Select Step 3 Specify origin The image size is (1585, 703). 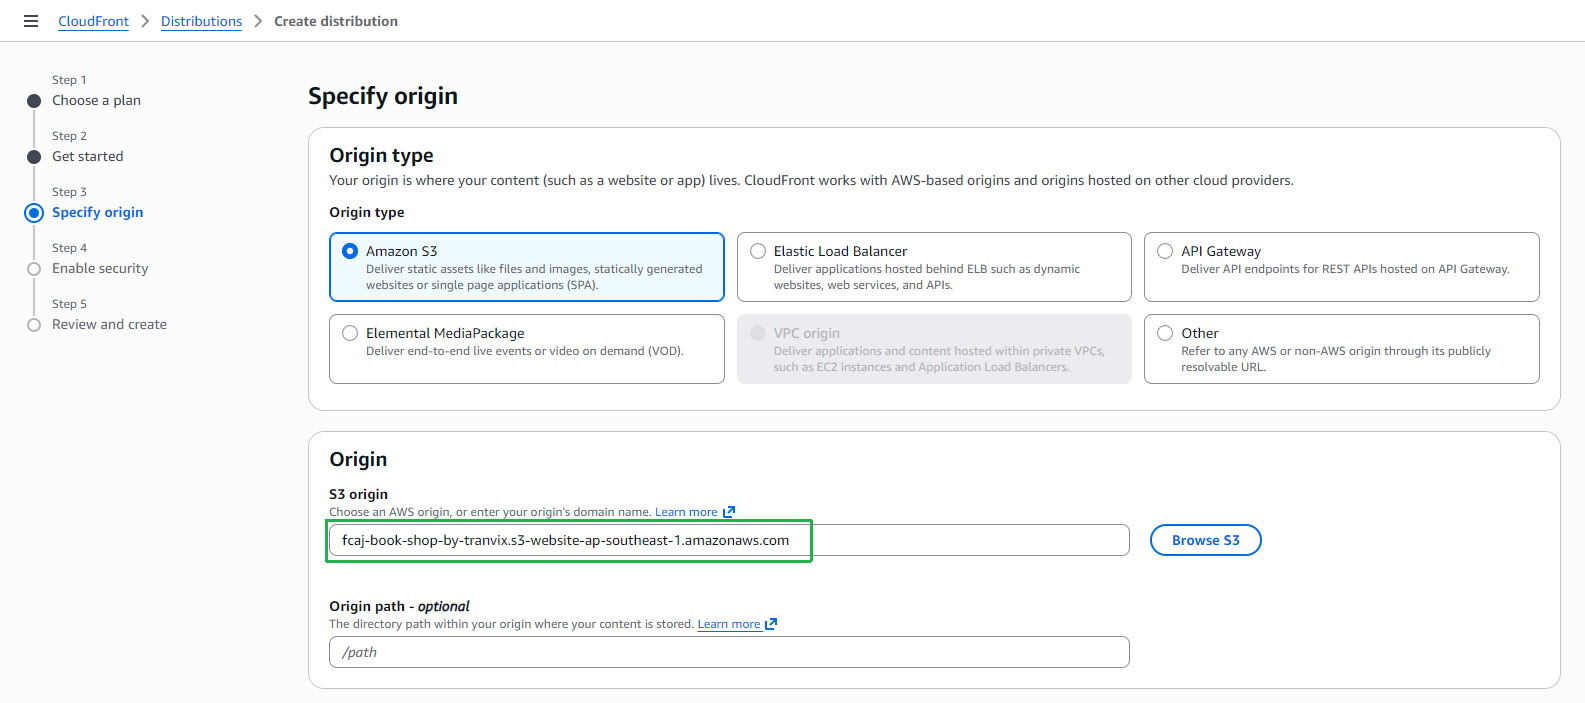[97, 212]
